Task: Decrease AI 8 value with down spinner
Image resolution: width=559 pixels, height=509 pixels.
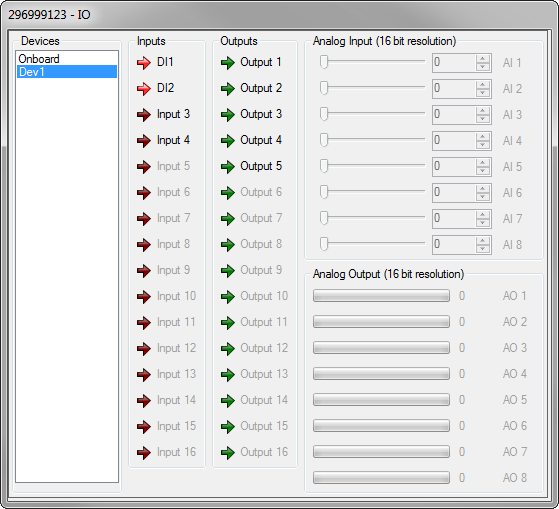Action: coord(483,249)
